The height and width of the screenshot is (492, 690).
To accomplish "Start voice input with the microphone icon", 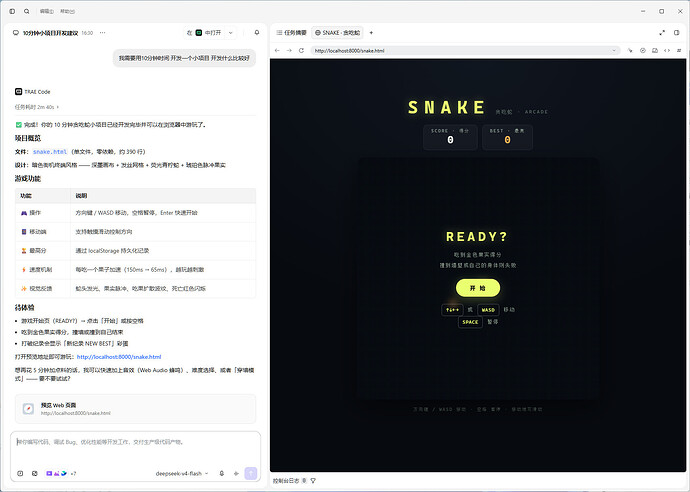I will point(222,474).
